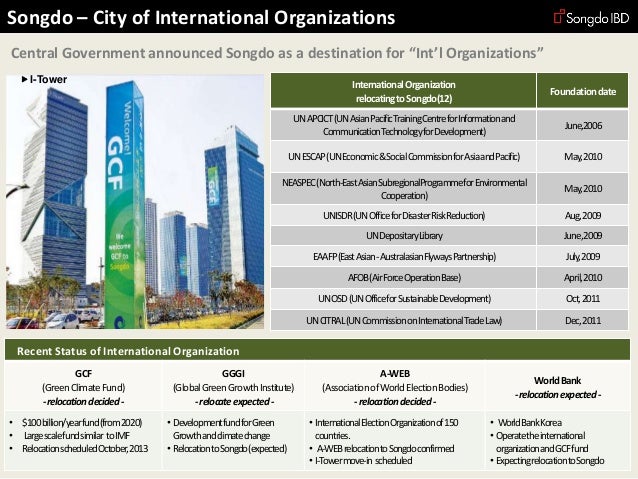Click 'I-Tower move-in scheduled' bullet

[x=363, y=461]
